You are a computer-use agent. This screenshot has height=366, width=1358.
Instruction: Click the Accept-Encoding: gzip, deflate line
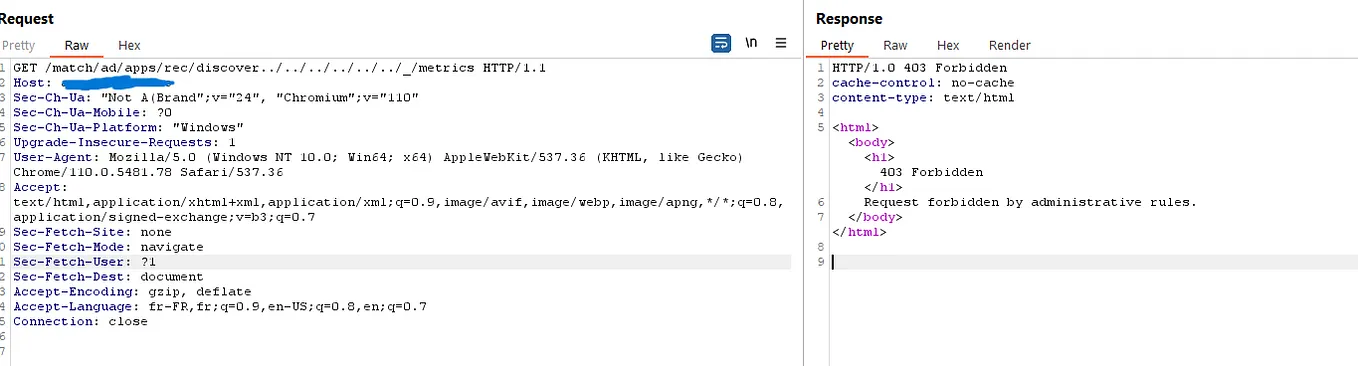tap(132, 292)
